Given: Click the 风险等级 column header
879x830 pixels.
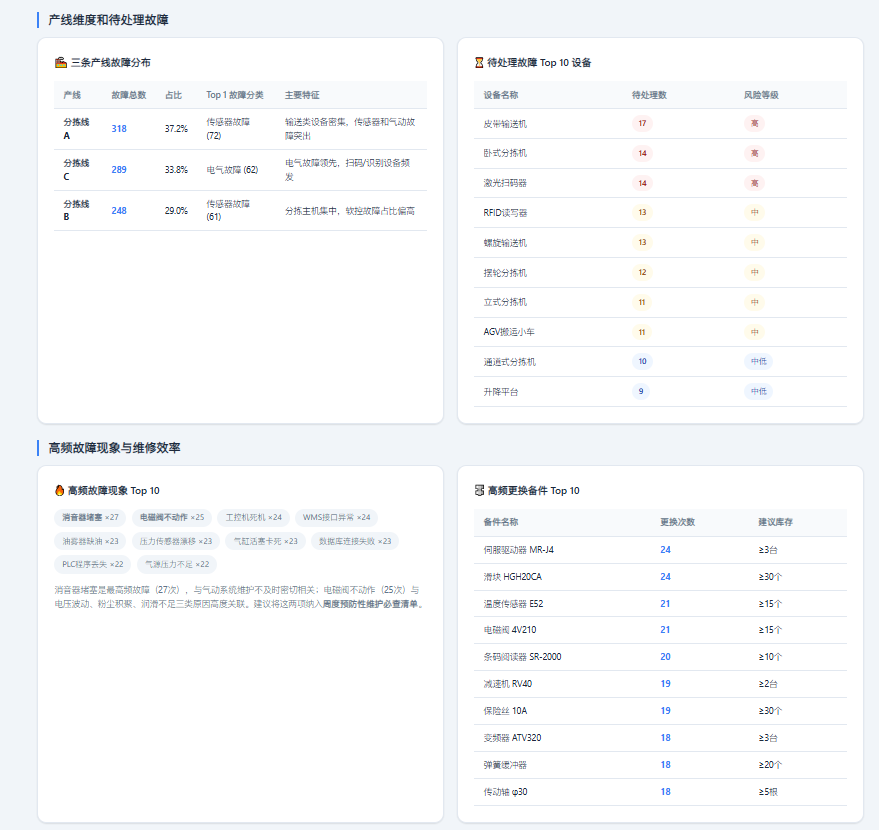Looking at the screenshot, I should click(761, 95).
